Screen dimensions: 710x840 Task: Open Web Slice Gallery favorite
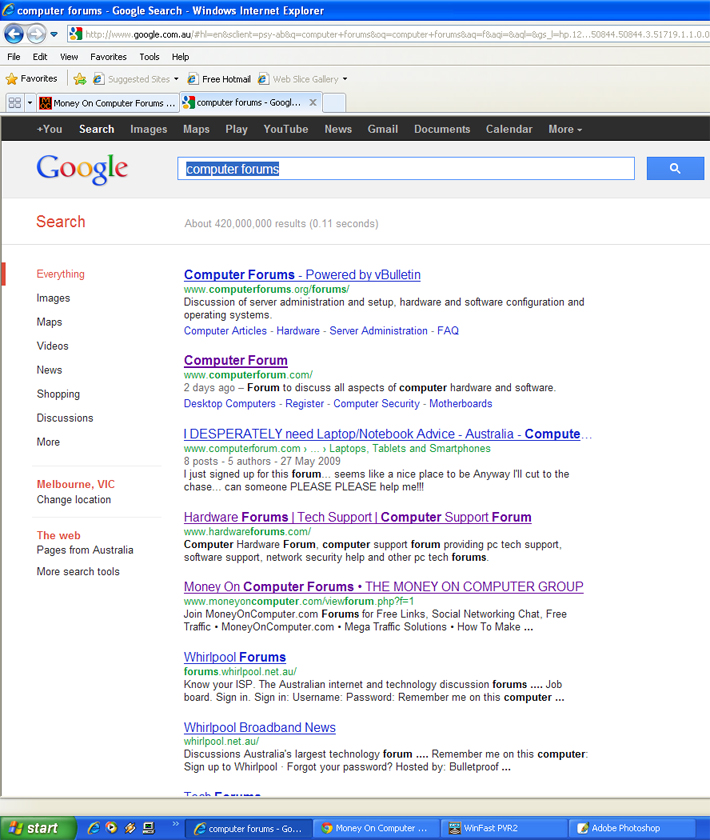[298, 79]
